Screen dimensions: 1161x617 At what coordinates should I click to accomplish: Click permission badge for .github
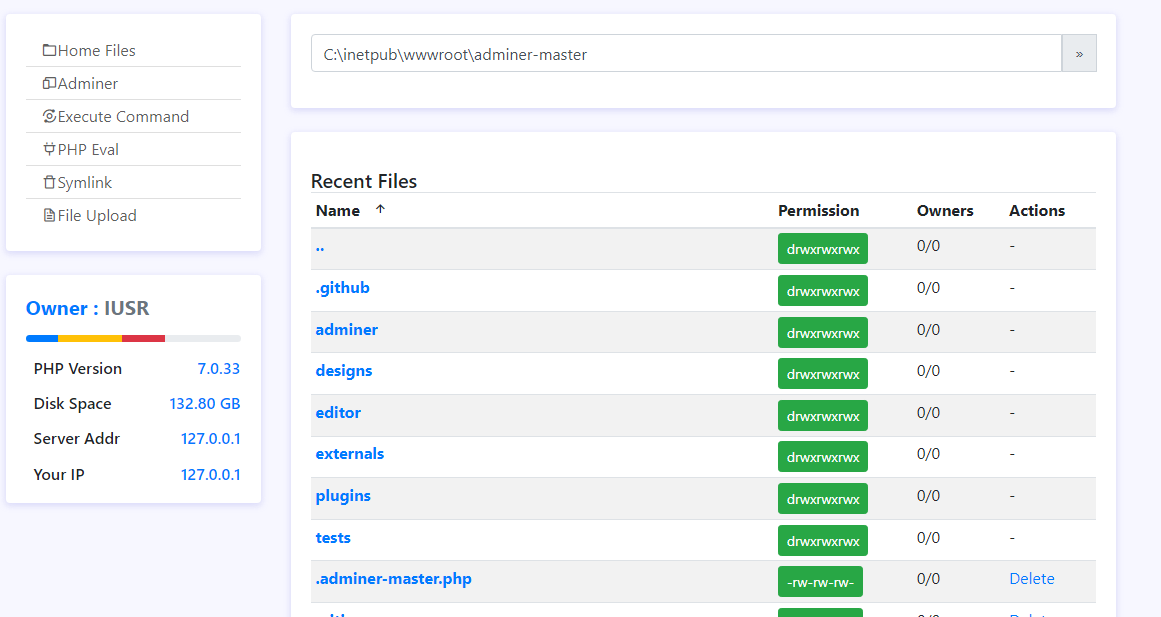point(823,291)
